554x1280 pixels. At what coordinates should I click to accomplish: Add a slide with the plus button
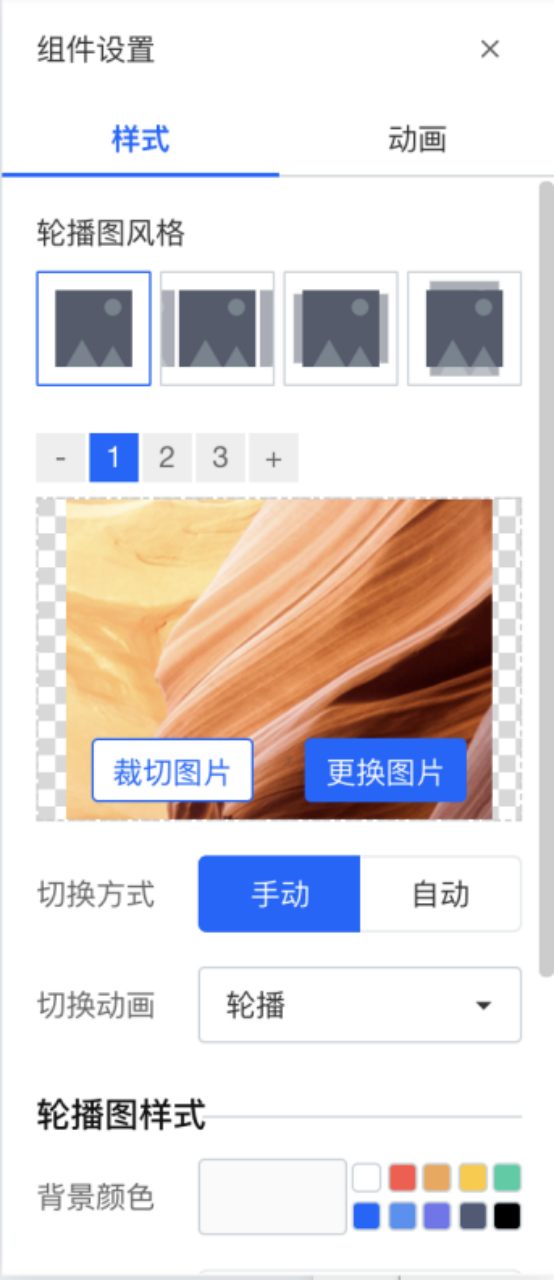click(x=273, y=458)
